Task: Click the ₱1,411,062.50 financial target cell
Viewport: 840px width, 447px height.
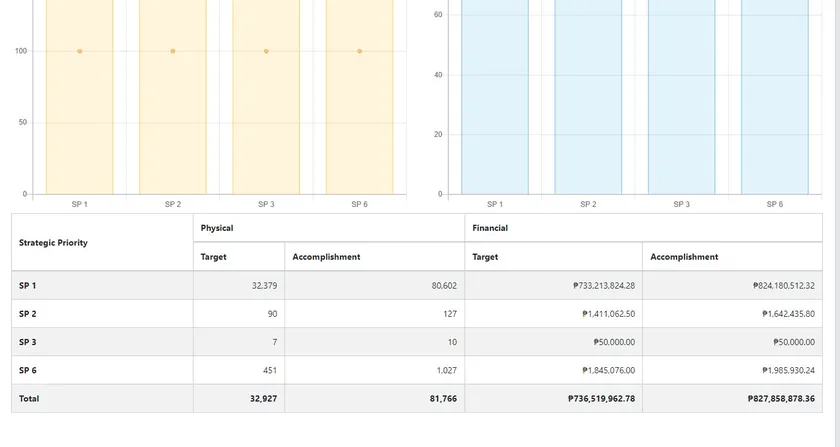Action: tap(553, 314)
